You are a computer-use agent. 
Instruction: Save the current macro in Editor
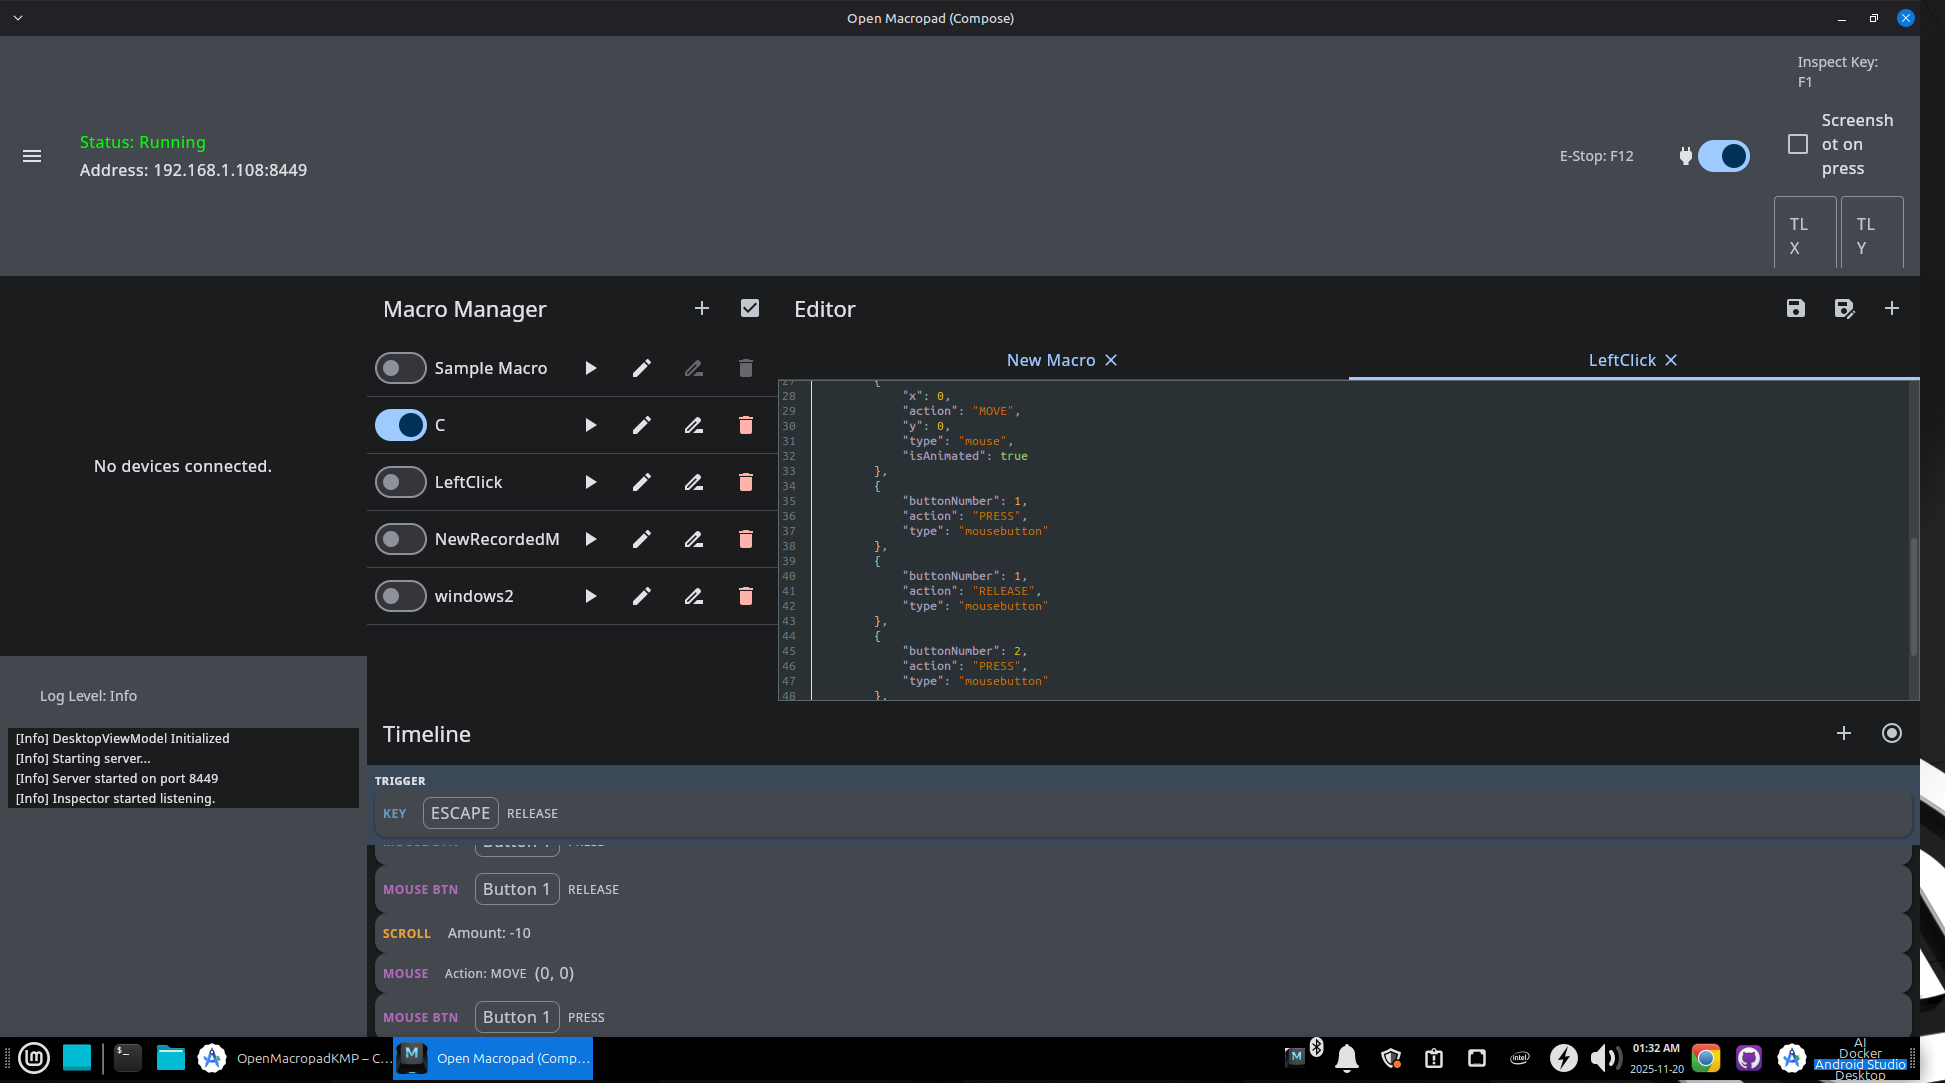[x=1795, y=309]
